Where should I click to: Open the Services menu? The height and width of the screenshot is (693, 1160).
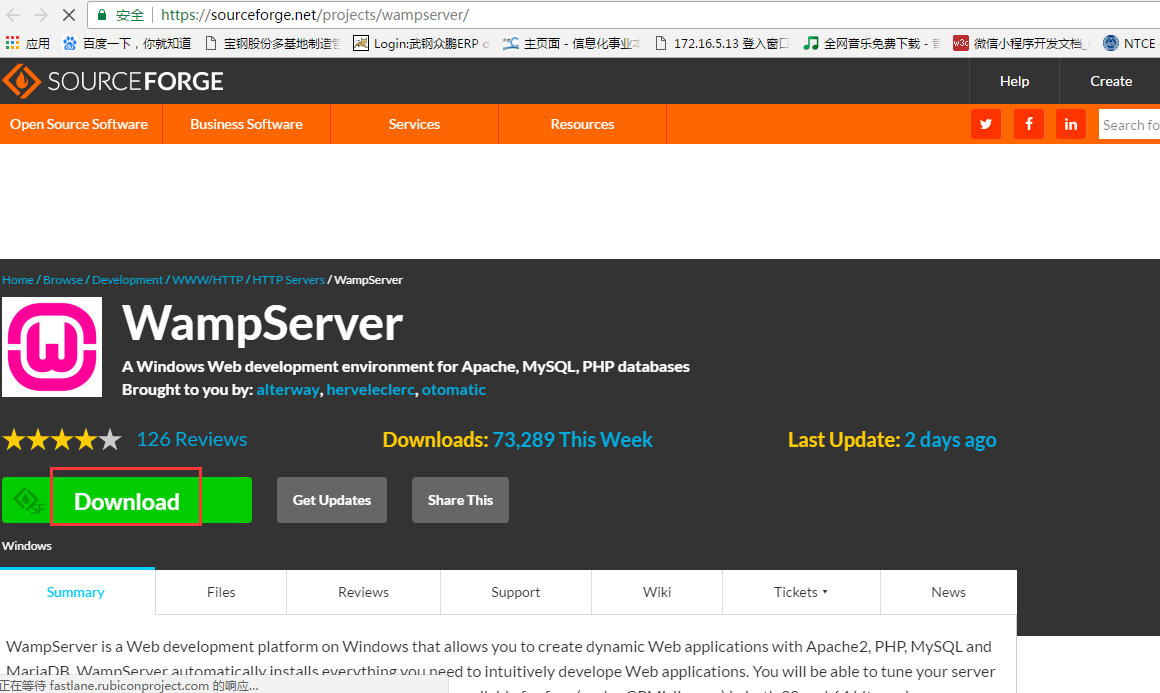(414, 124)
